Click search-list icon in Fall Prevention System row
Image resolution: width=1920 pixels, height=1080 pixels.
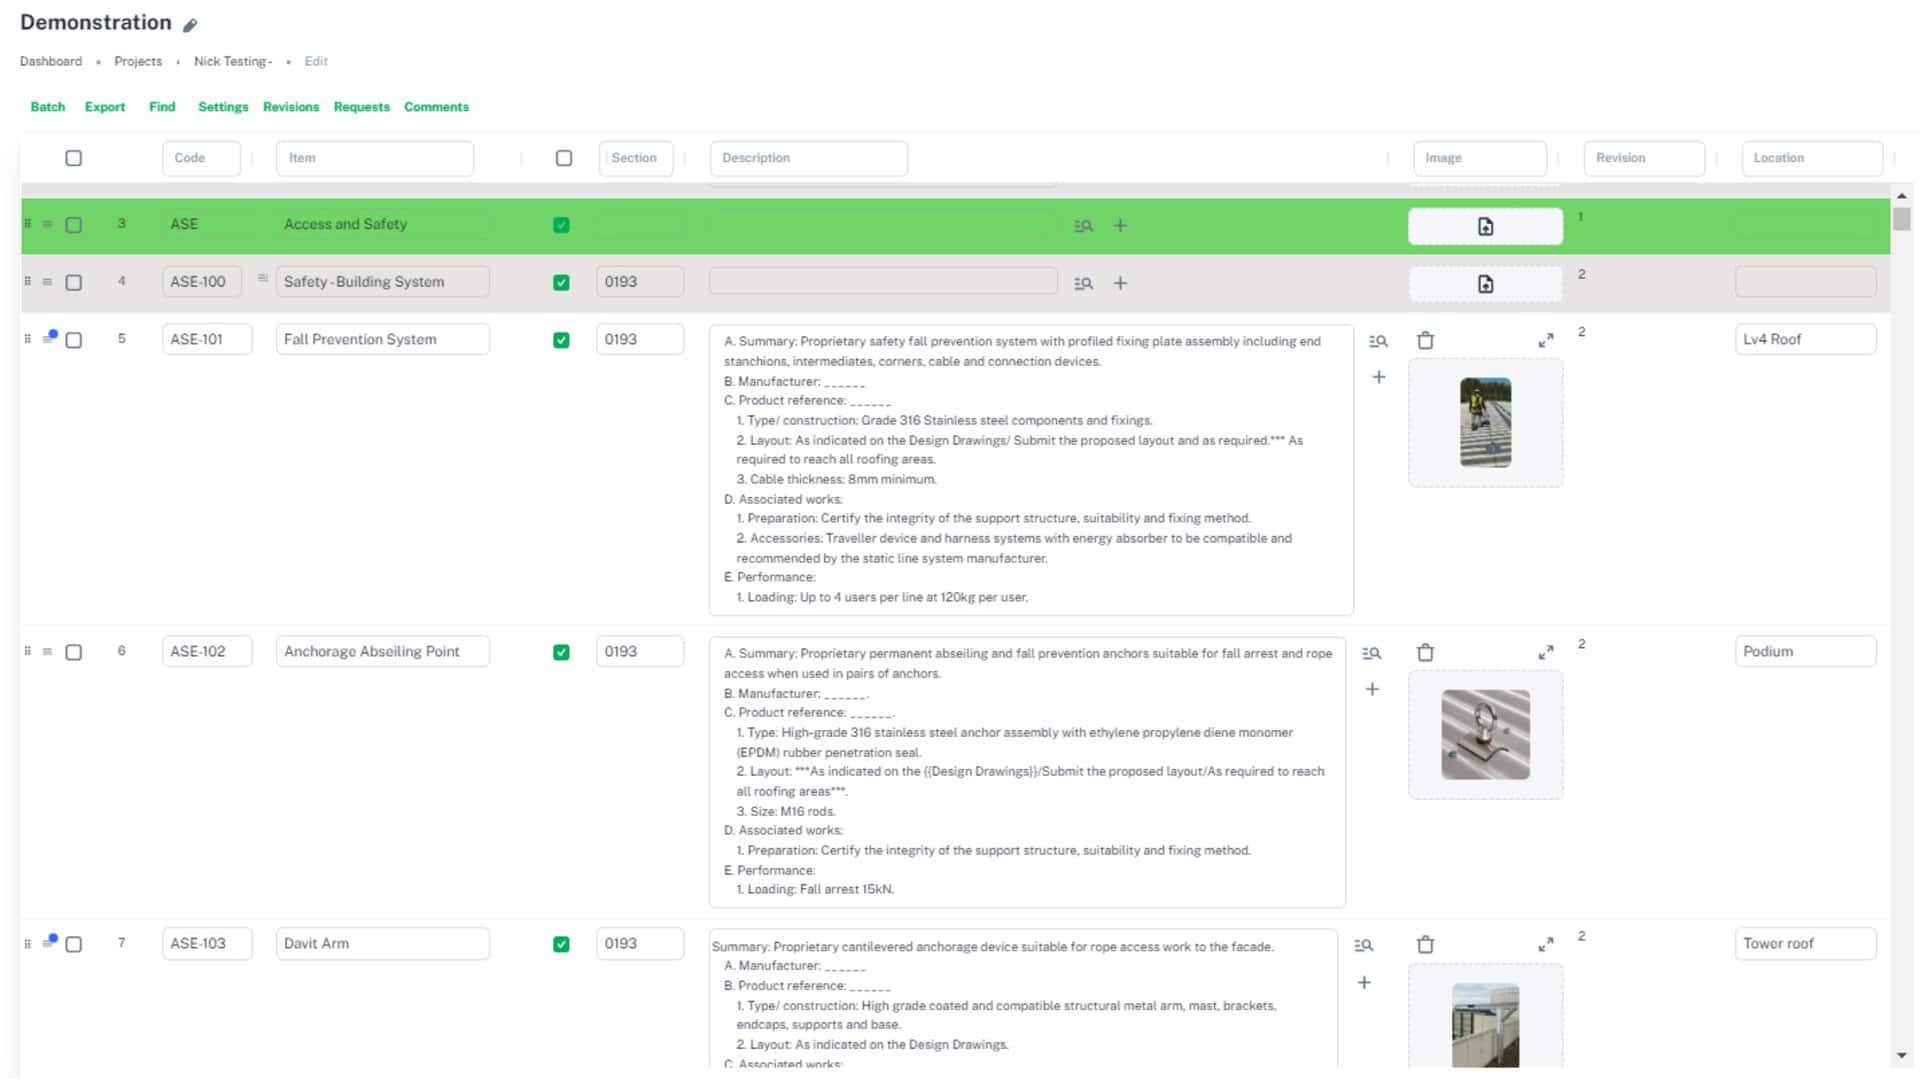(1378, 341)
